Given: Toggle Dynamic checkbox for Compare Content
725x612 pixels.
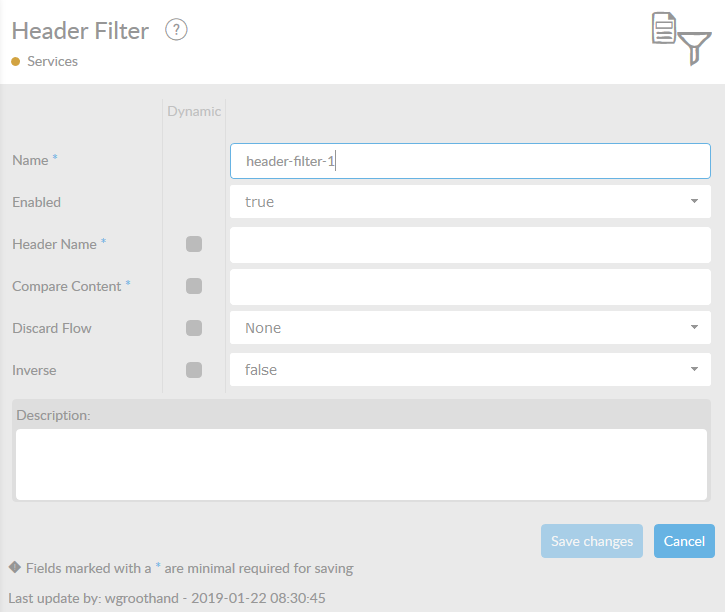Looking at the screenshot, I should [x=194, y=286].
